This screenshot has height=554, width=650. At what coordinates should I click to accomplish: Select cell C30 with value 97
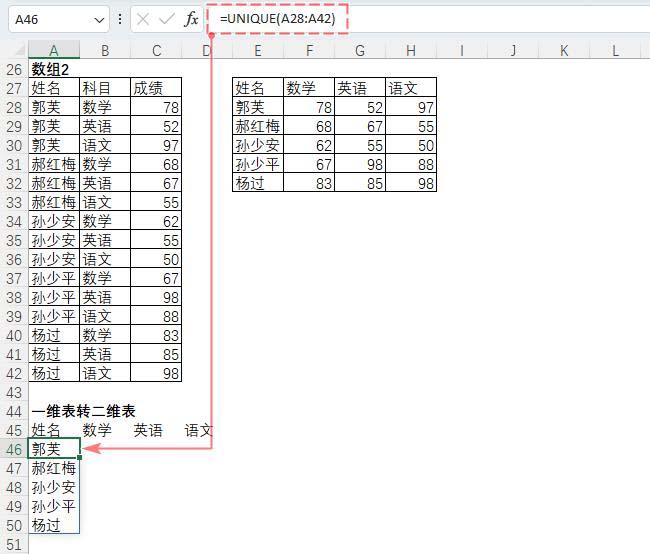[156, 146]
